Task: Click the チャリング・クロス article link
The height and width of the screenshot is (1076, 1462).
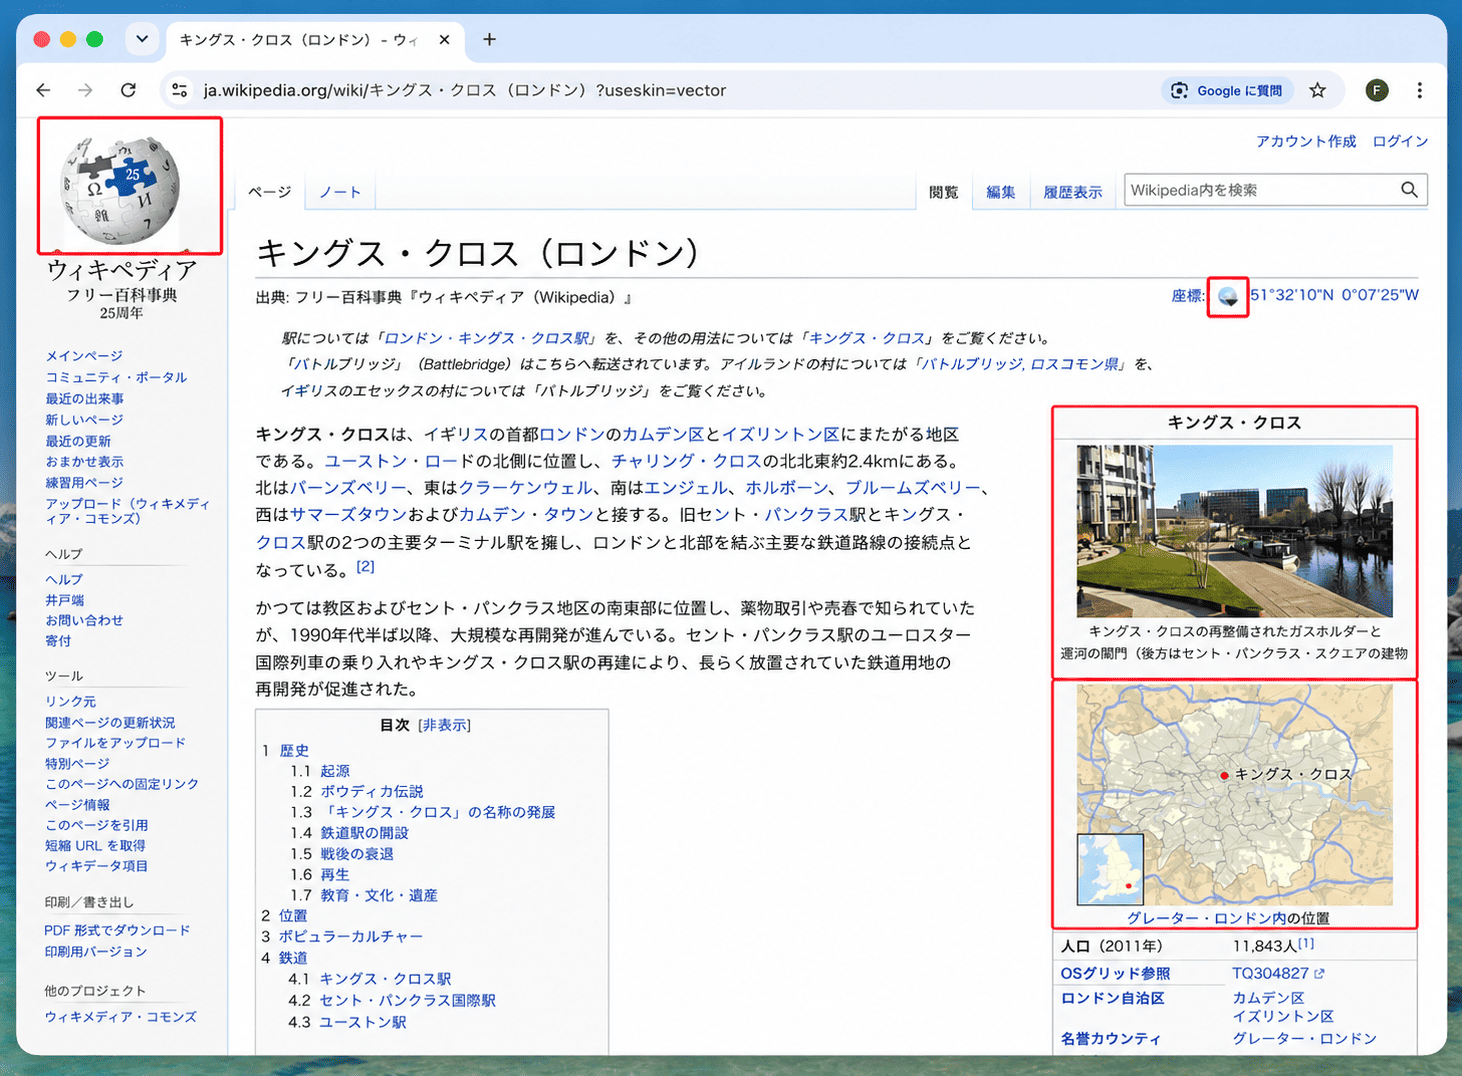Action: pyautogui.click(x=687, y=461)
